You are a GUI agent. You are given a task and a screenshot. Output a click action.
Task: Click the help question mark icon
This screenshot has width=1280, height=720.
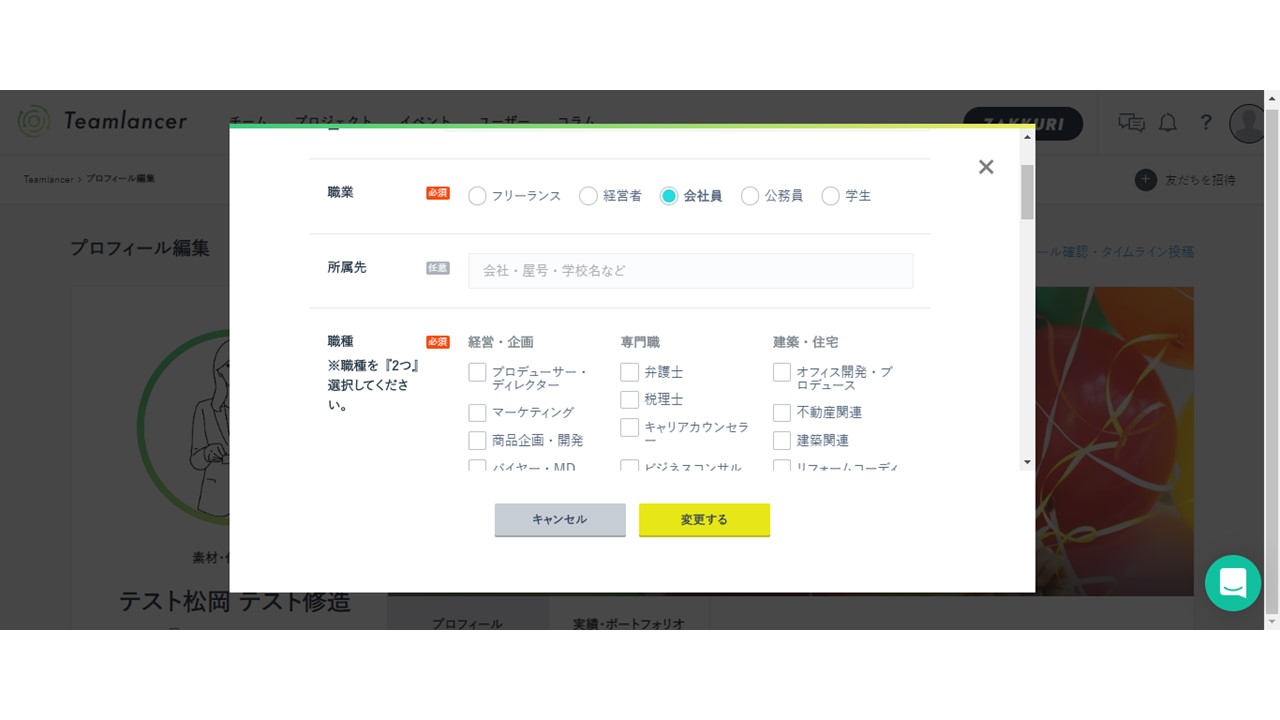1206,123
